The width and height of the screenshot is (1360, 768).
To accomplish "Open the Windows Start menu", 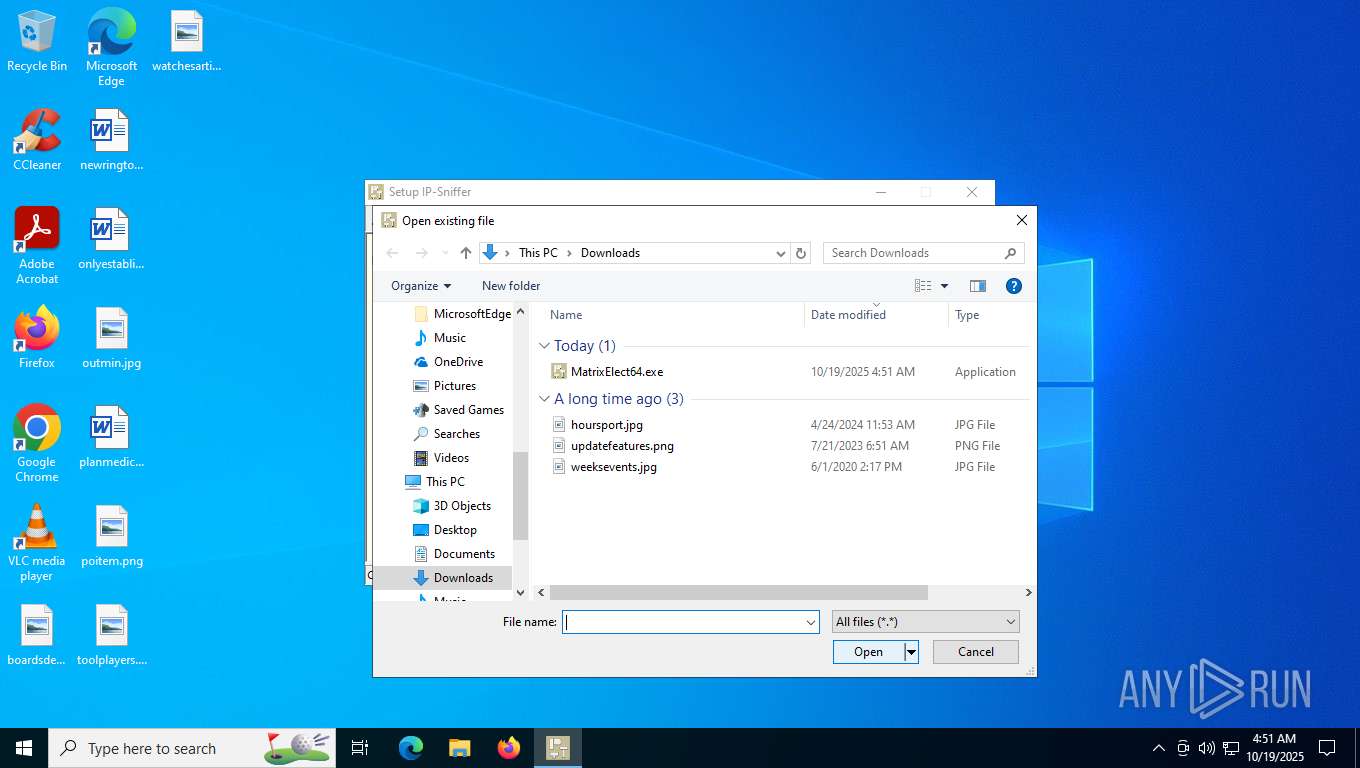I will click(x=24, y=748).
